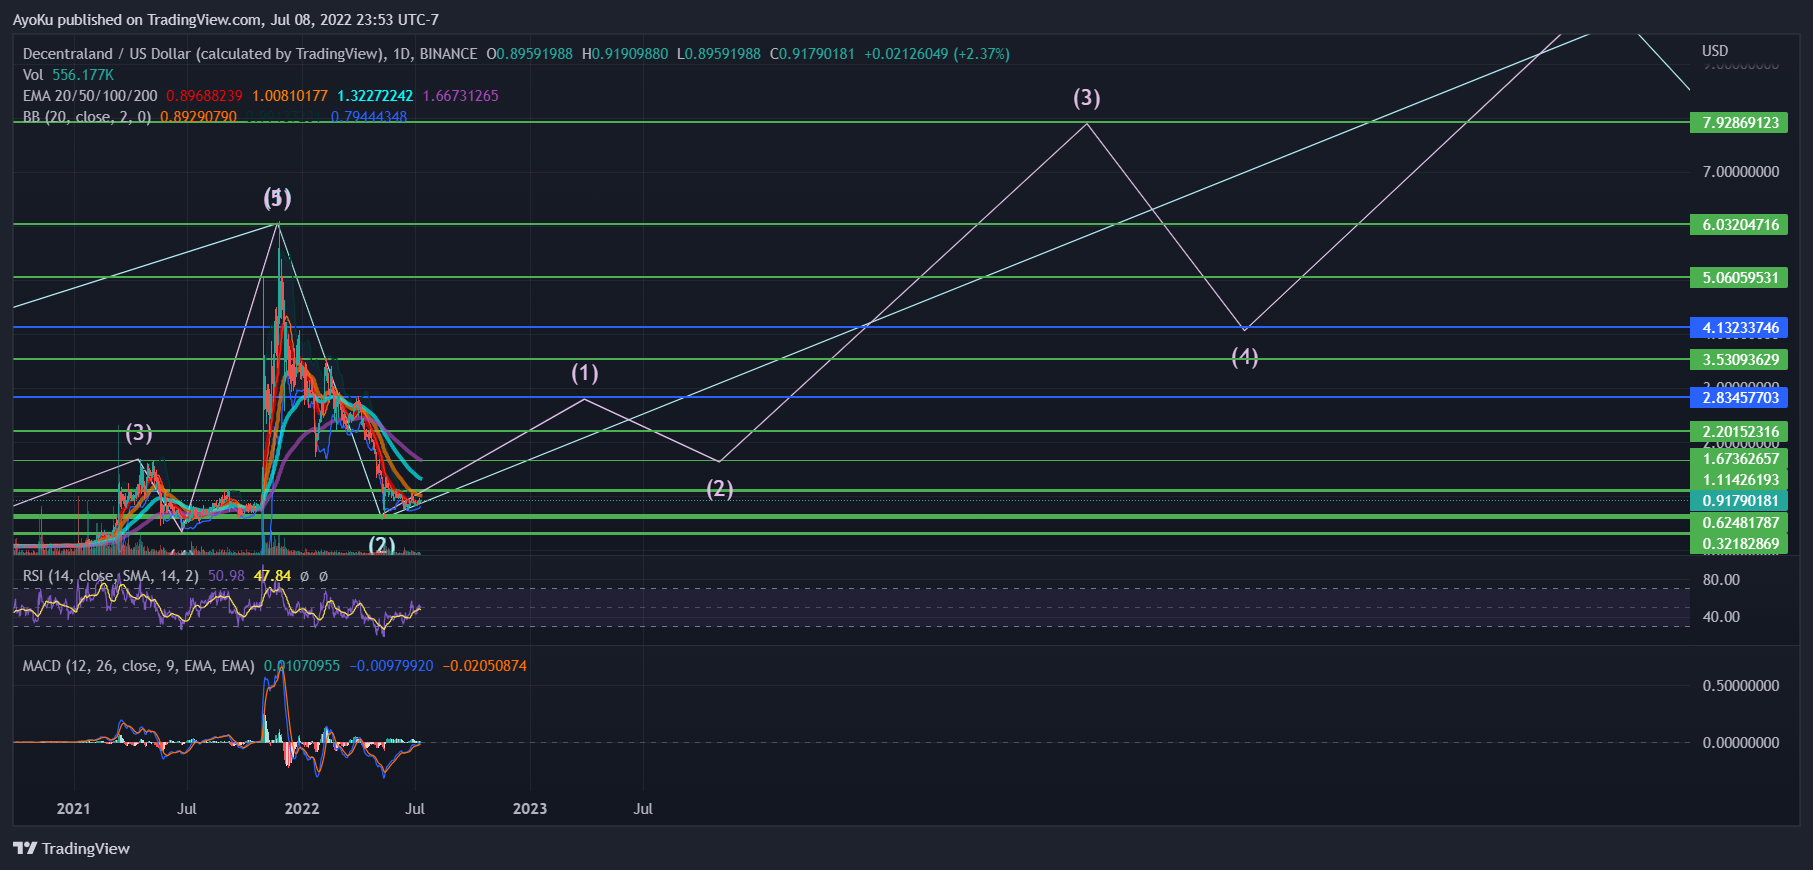The width and height of the screenshot is (1813, 870).
Task: Click the MACD 0.00000000 scale label
Action: (x=1741, y=743)
